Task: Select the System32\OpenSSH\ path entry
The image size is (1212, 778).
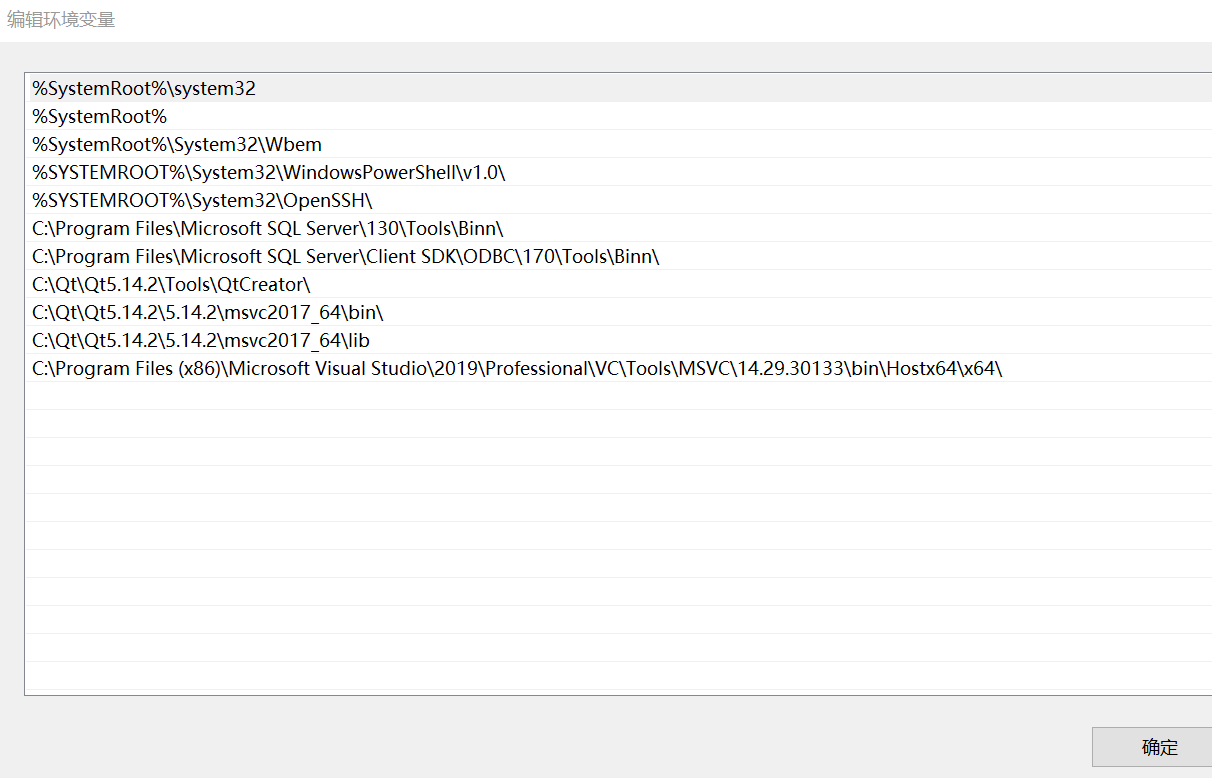Action: 618,200
